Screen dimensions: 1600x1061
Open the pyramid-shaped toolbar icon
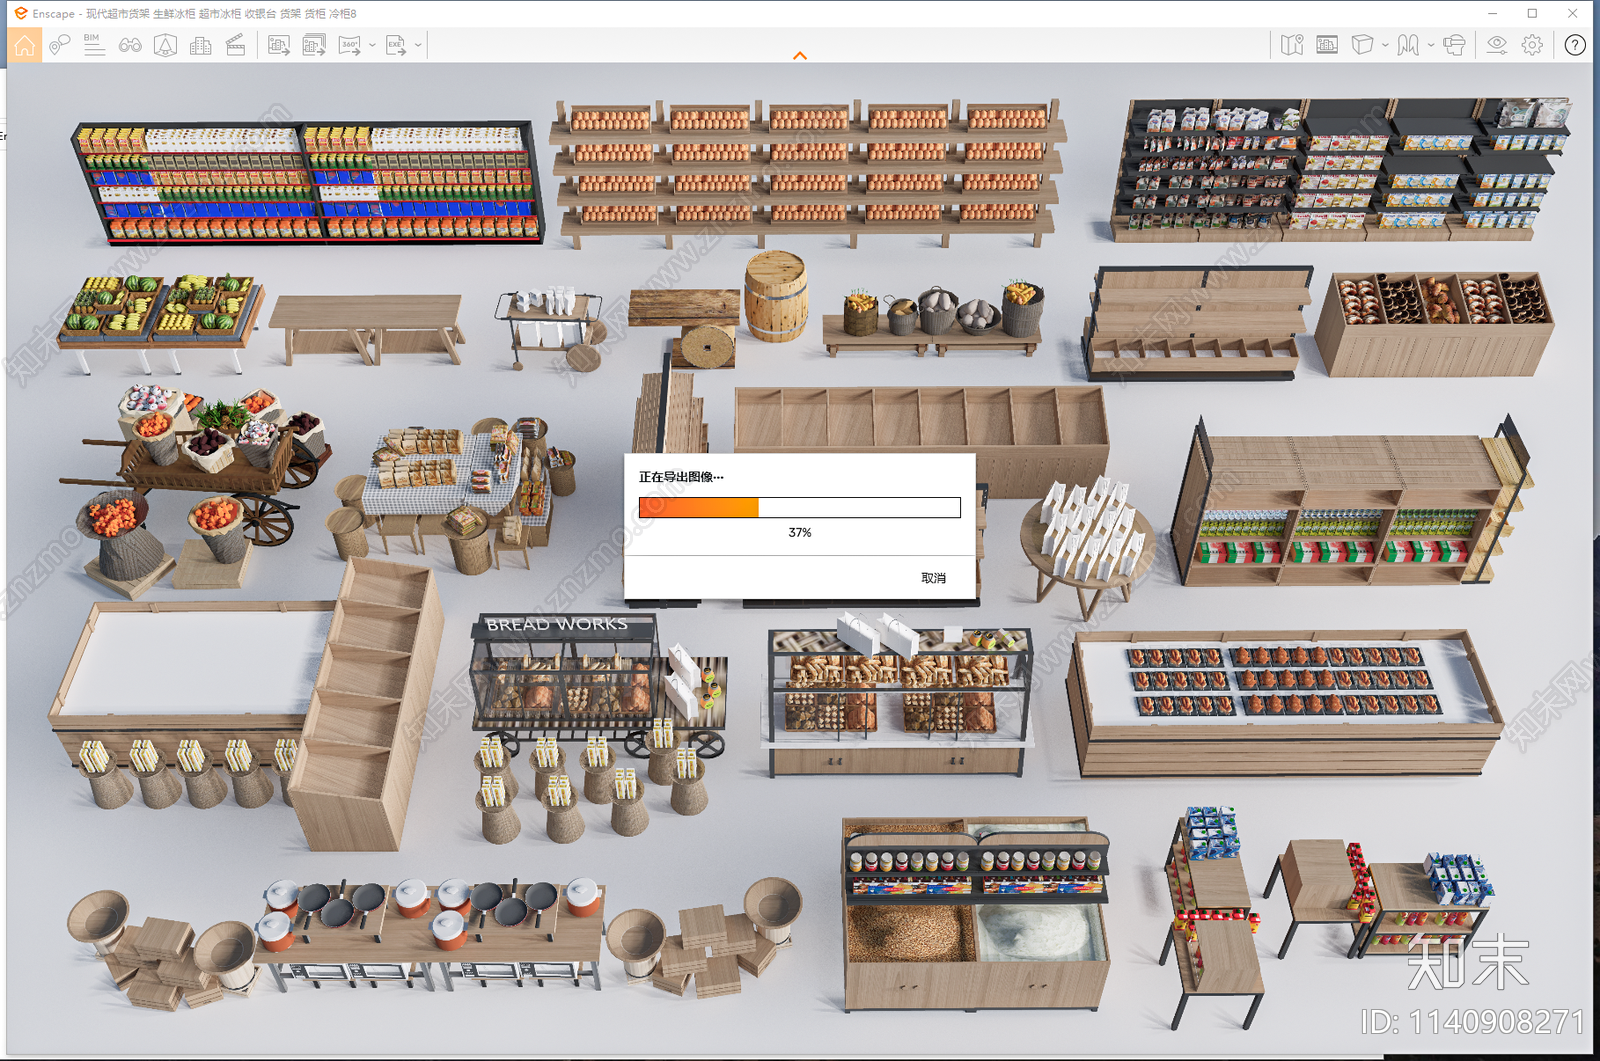pyautogui.click(x=165, y=45)
